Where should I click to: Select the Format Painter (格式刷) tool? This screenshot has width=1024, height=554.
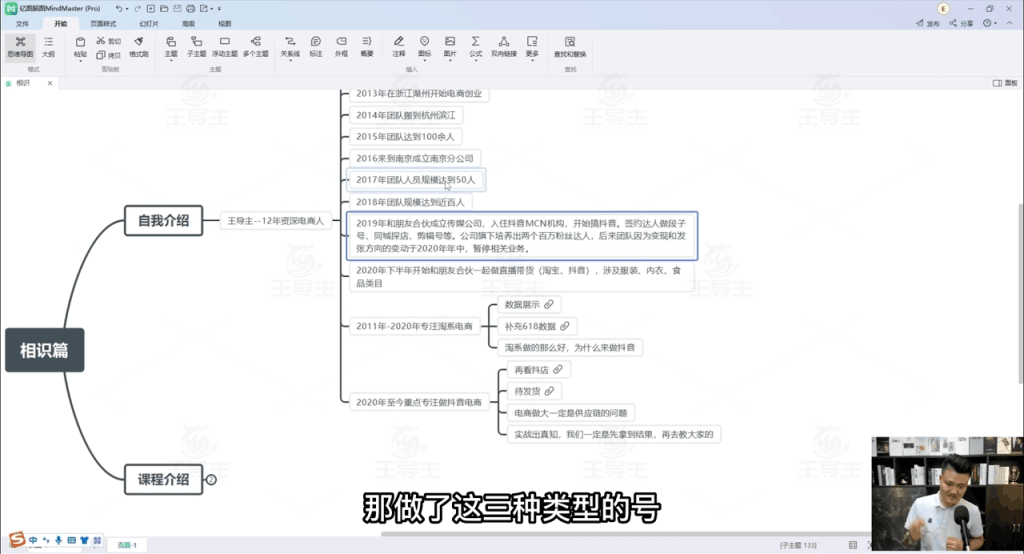coord(138,46)
